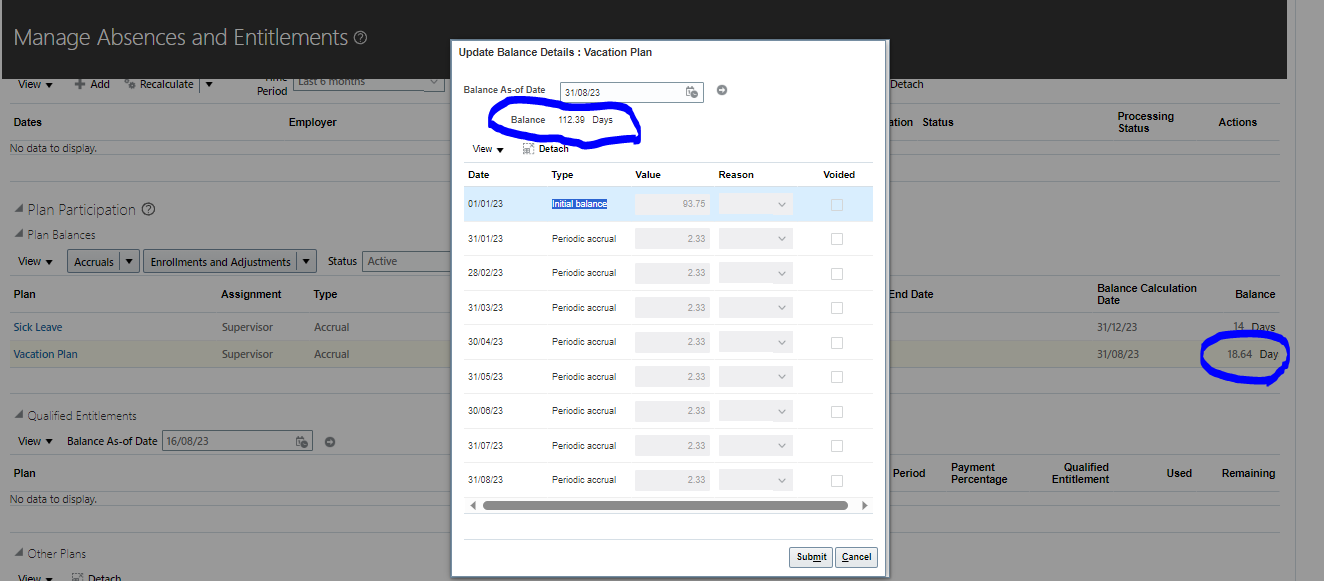Open the Last 6 months Time Period dropdown
The image size is (1324, 581).
point(433,81)
